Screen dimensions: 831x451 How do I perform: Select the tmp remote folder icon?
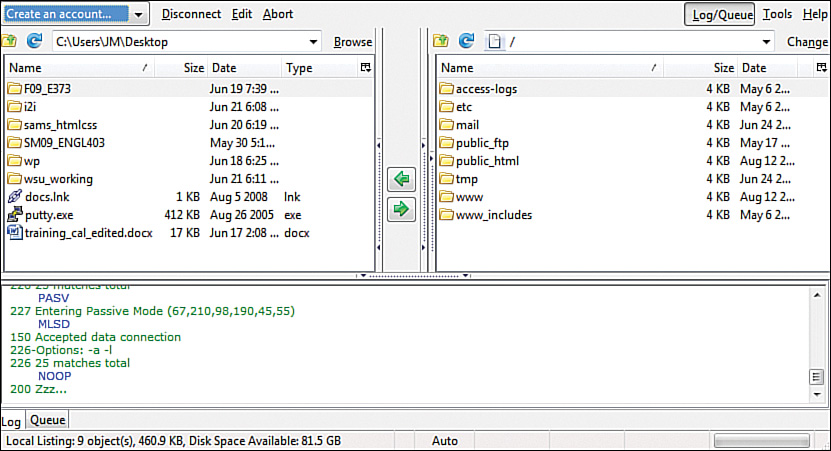pyautogui.click(x=447, y=179)
